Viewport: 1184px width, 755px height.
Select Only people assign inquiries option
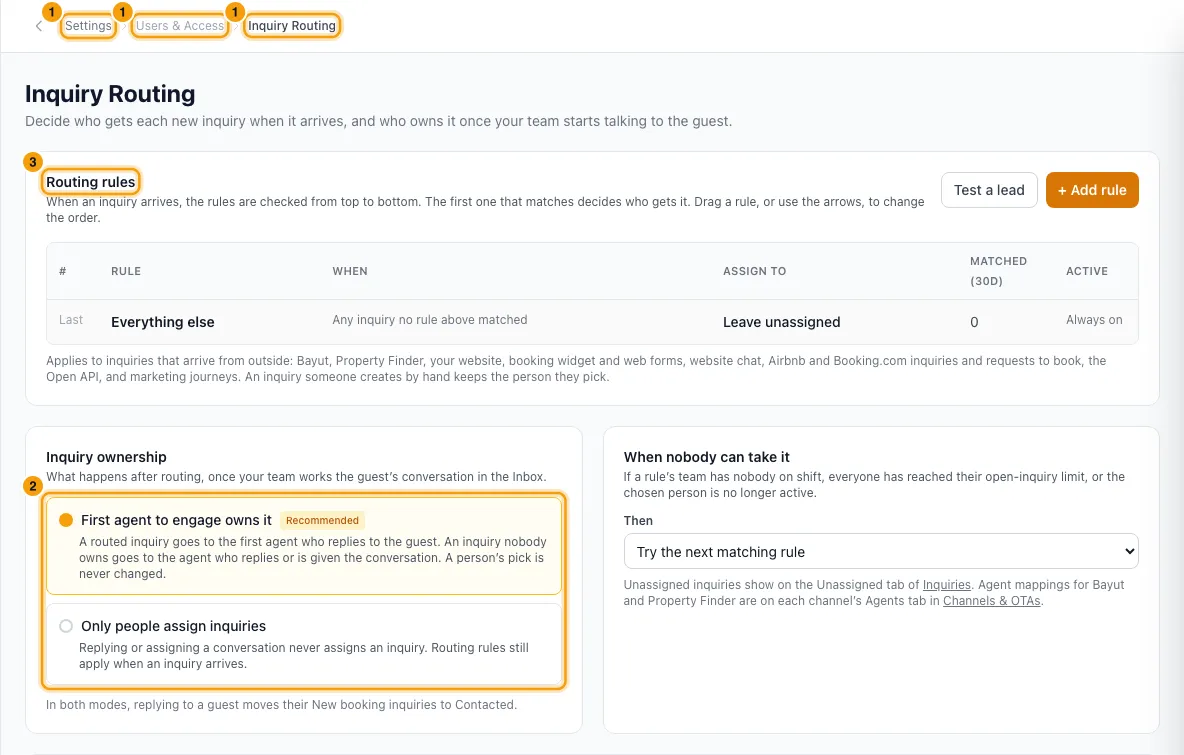coord(304,643)
